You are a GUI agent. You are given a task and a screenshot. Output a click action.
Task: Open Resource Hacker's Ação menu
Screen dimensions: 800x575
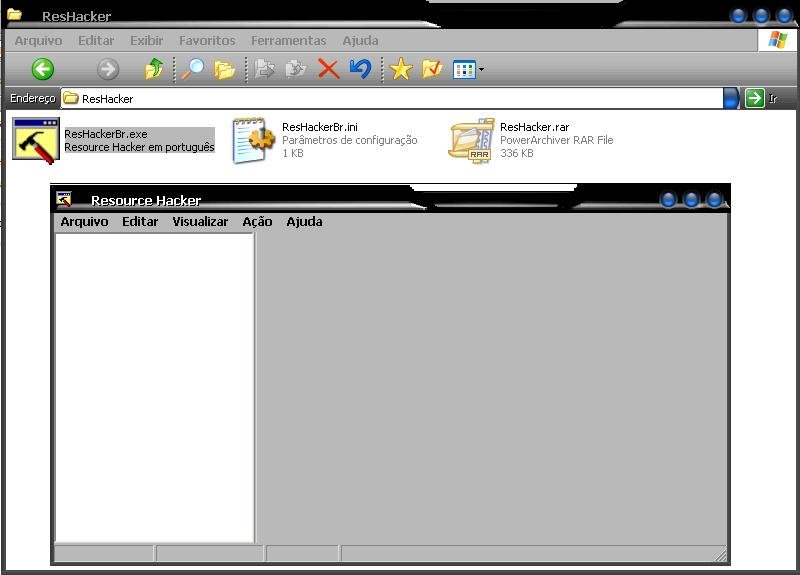coord(257,222)
